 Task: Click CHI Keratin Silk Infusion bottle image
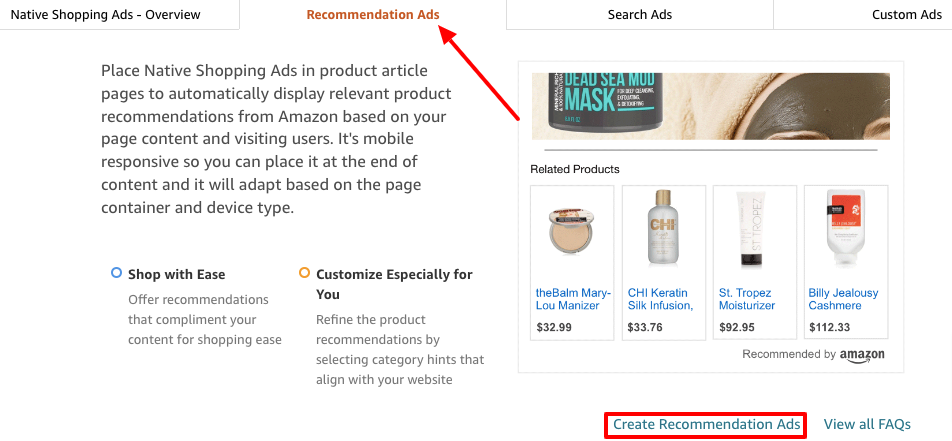[663, 231]
